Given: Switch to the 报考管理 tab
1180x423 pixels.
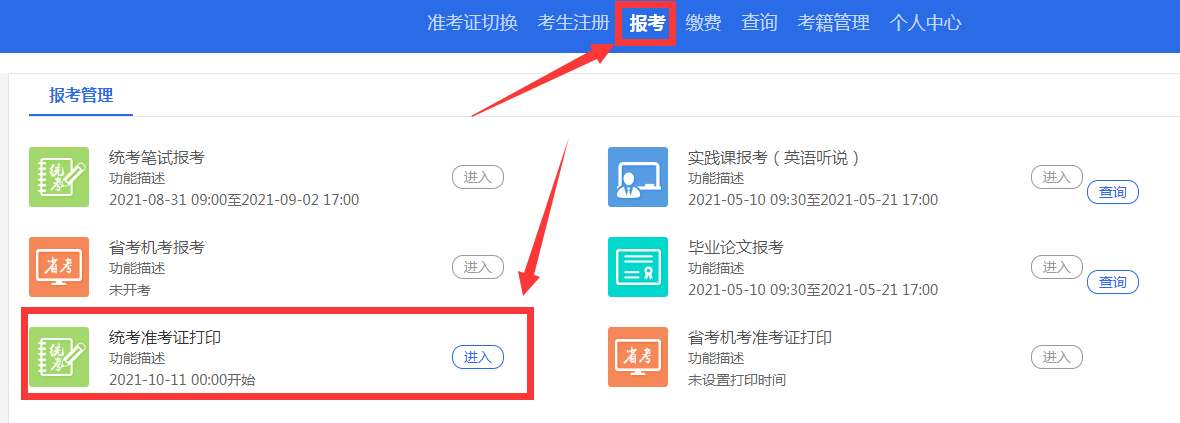Looking at the screenshot, I should (x=81, y=96).
